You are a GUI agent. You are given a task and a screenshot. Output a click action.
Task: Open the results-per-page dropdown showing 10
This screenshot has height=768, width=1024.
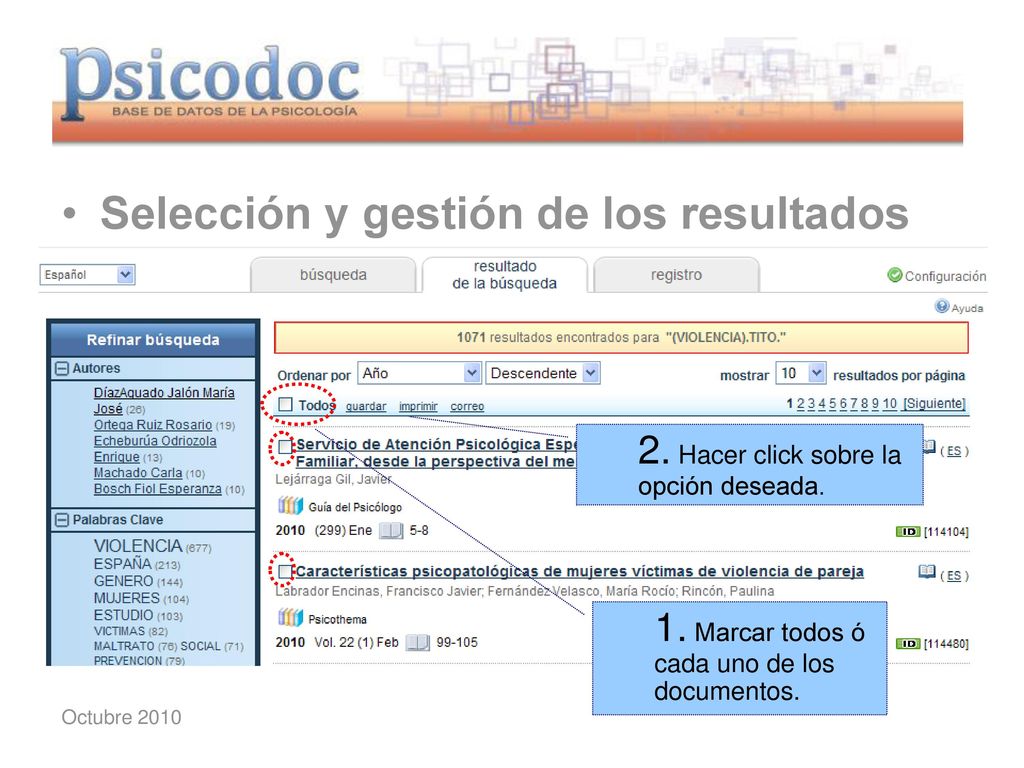pyautogui.click(x=801, y=374)
